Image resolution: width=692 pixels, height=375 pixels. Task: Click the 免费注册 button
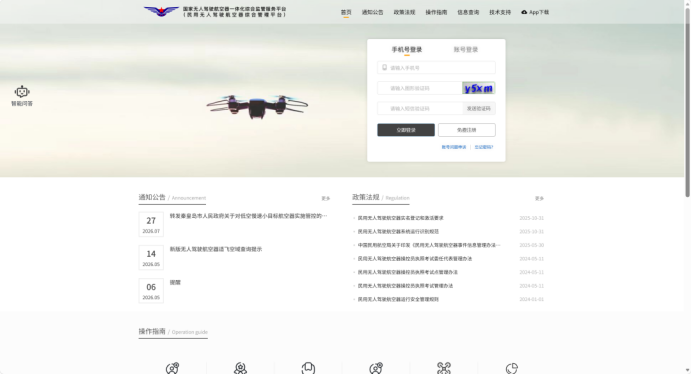pos(467,130)
